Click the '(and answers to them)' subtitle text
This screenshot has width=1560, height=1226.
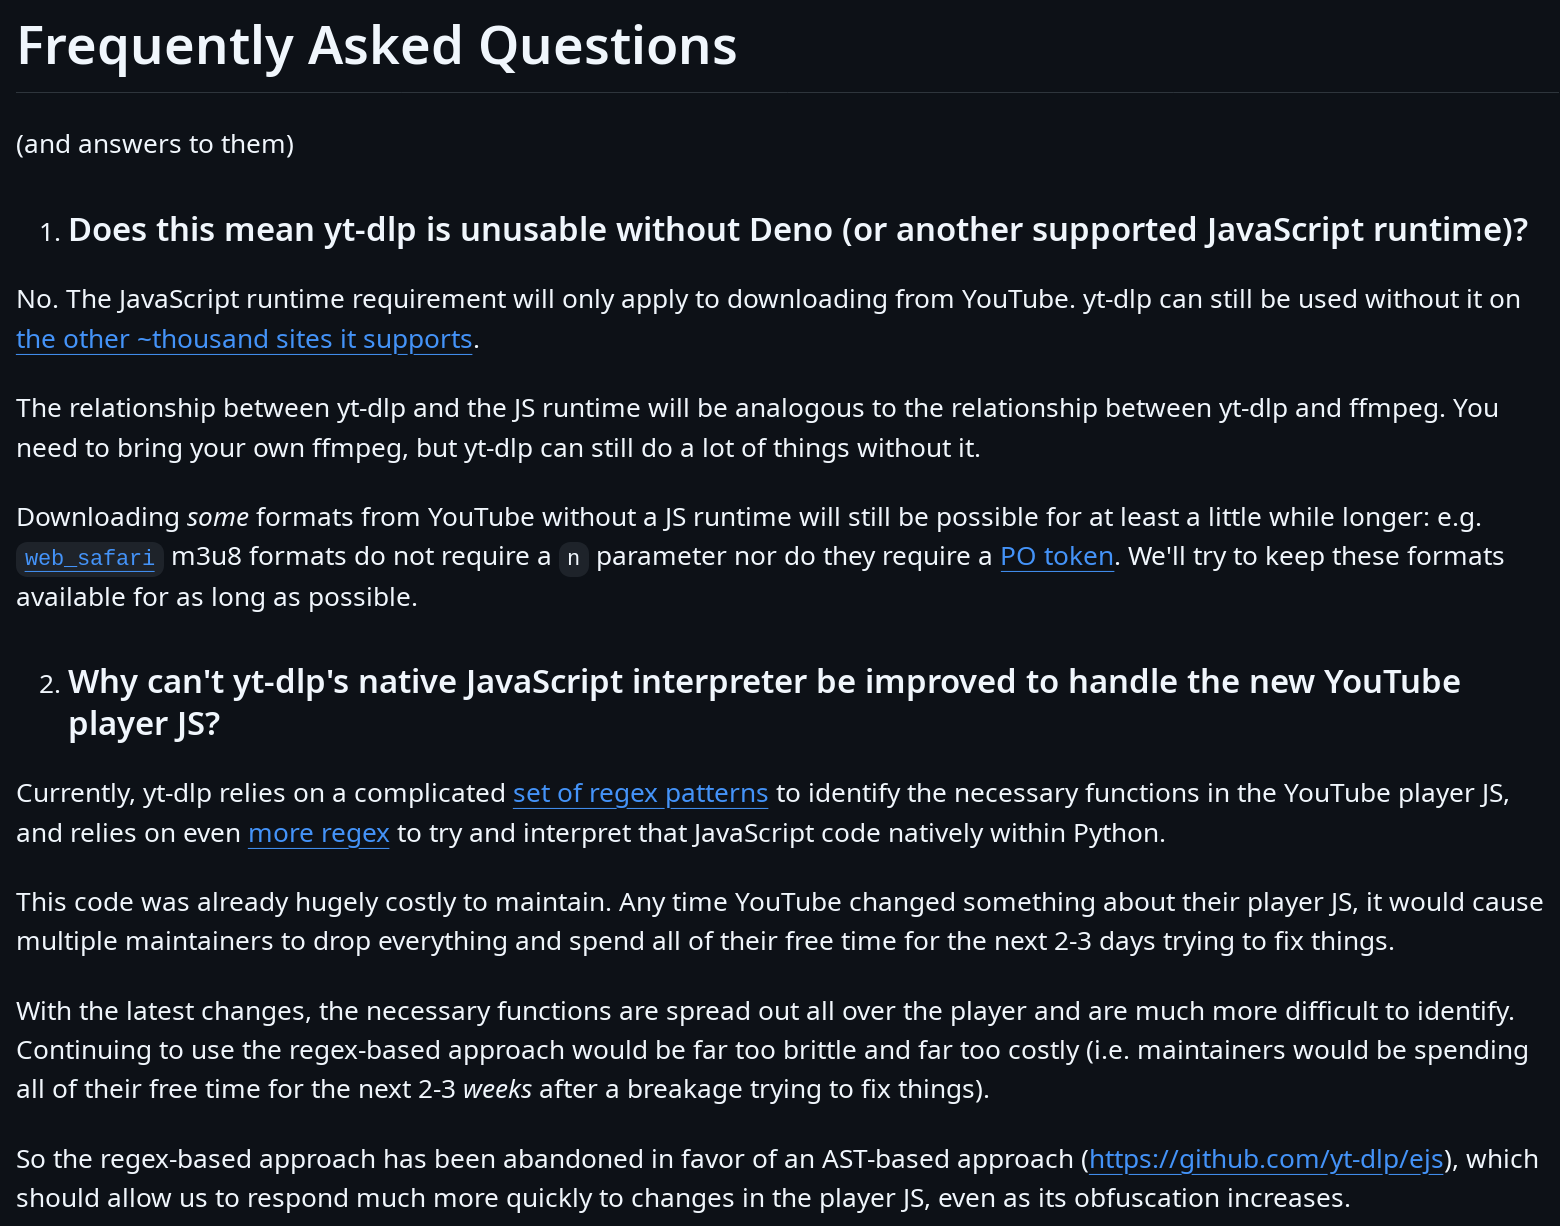click(x=155, y=144)
